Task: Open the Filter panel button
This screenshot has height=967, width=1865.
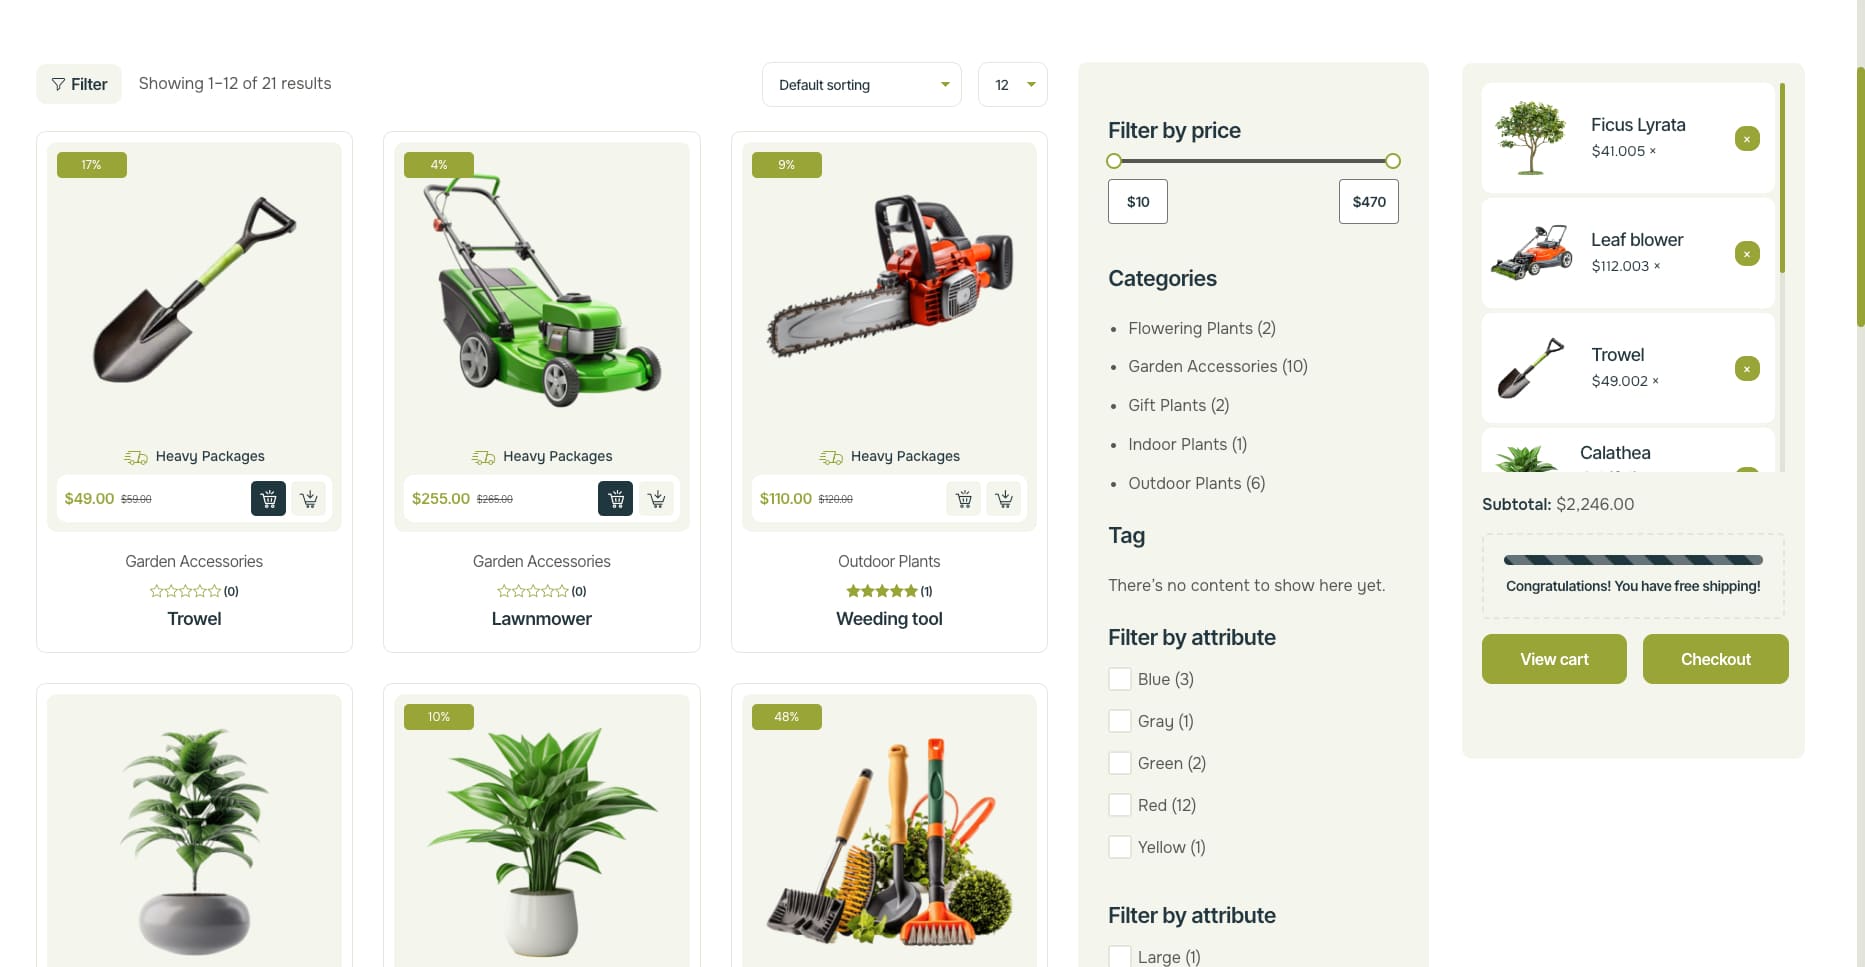Action: pos(79,84)
